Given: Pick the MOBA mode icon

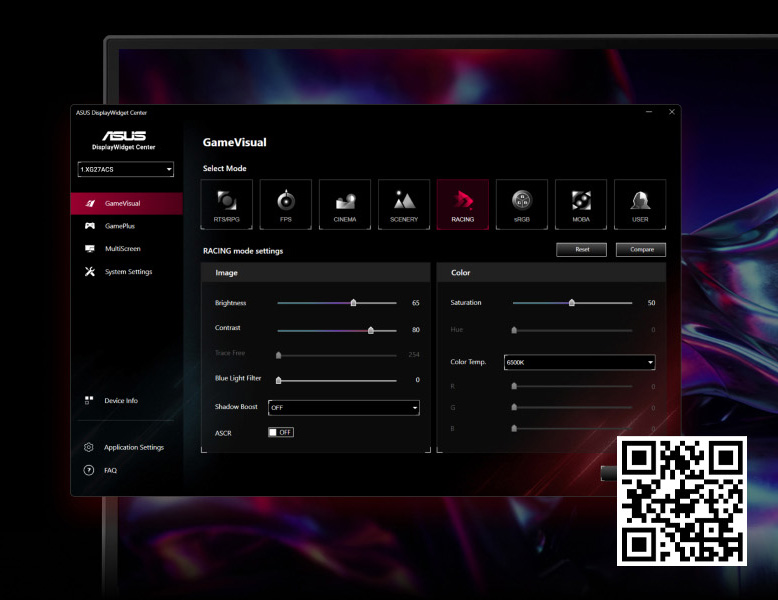Looking at the screenshot, I should [581, 204].
